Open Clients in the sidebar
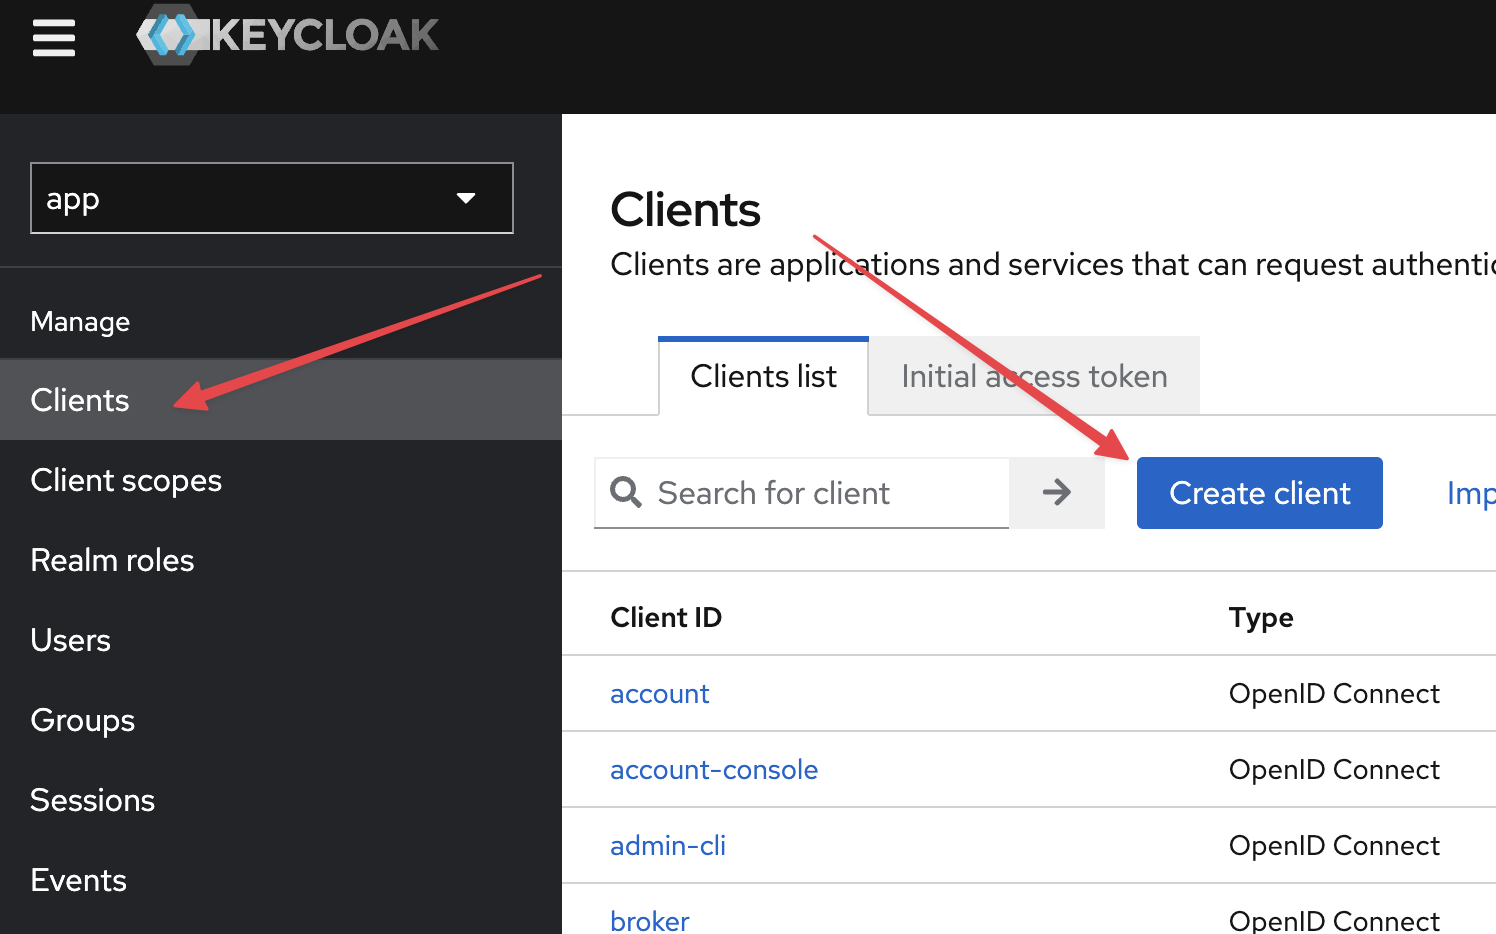 pyautogui.click(x=80, y=400)
